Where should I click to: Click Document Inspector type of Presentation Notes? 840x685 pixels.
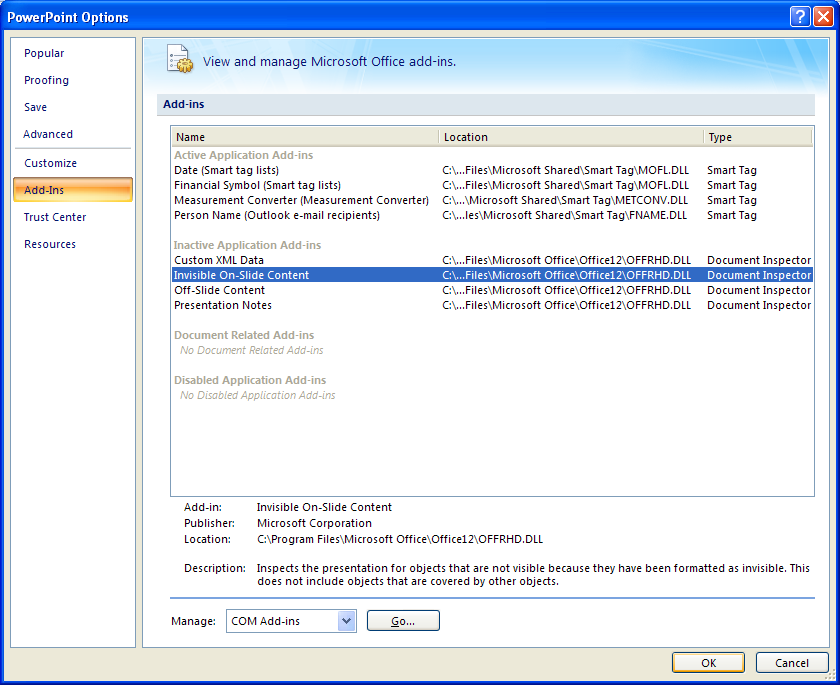[x=759, y=305]
